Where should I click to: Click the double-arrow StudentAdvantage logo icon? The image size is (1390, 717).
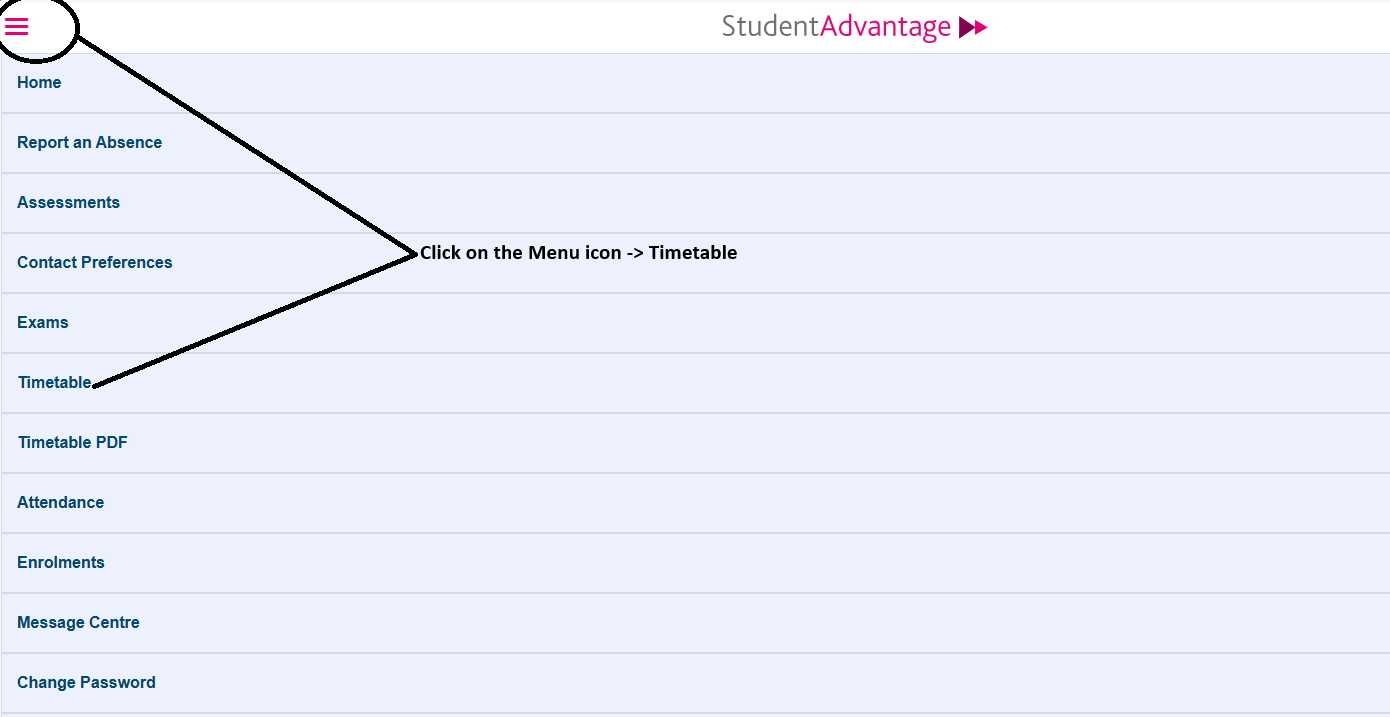click(973, 28)
